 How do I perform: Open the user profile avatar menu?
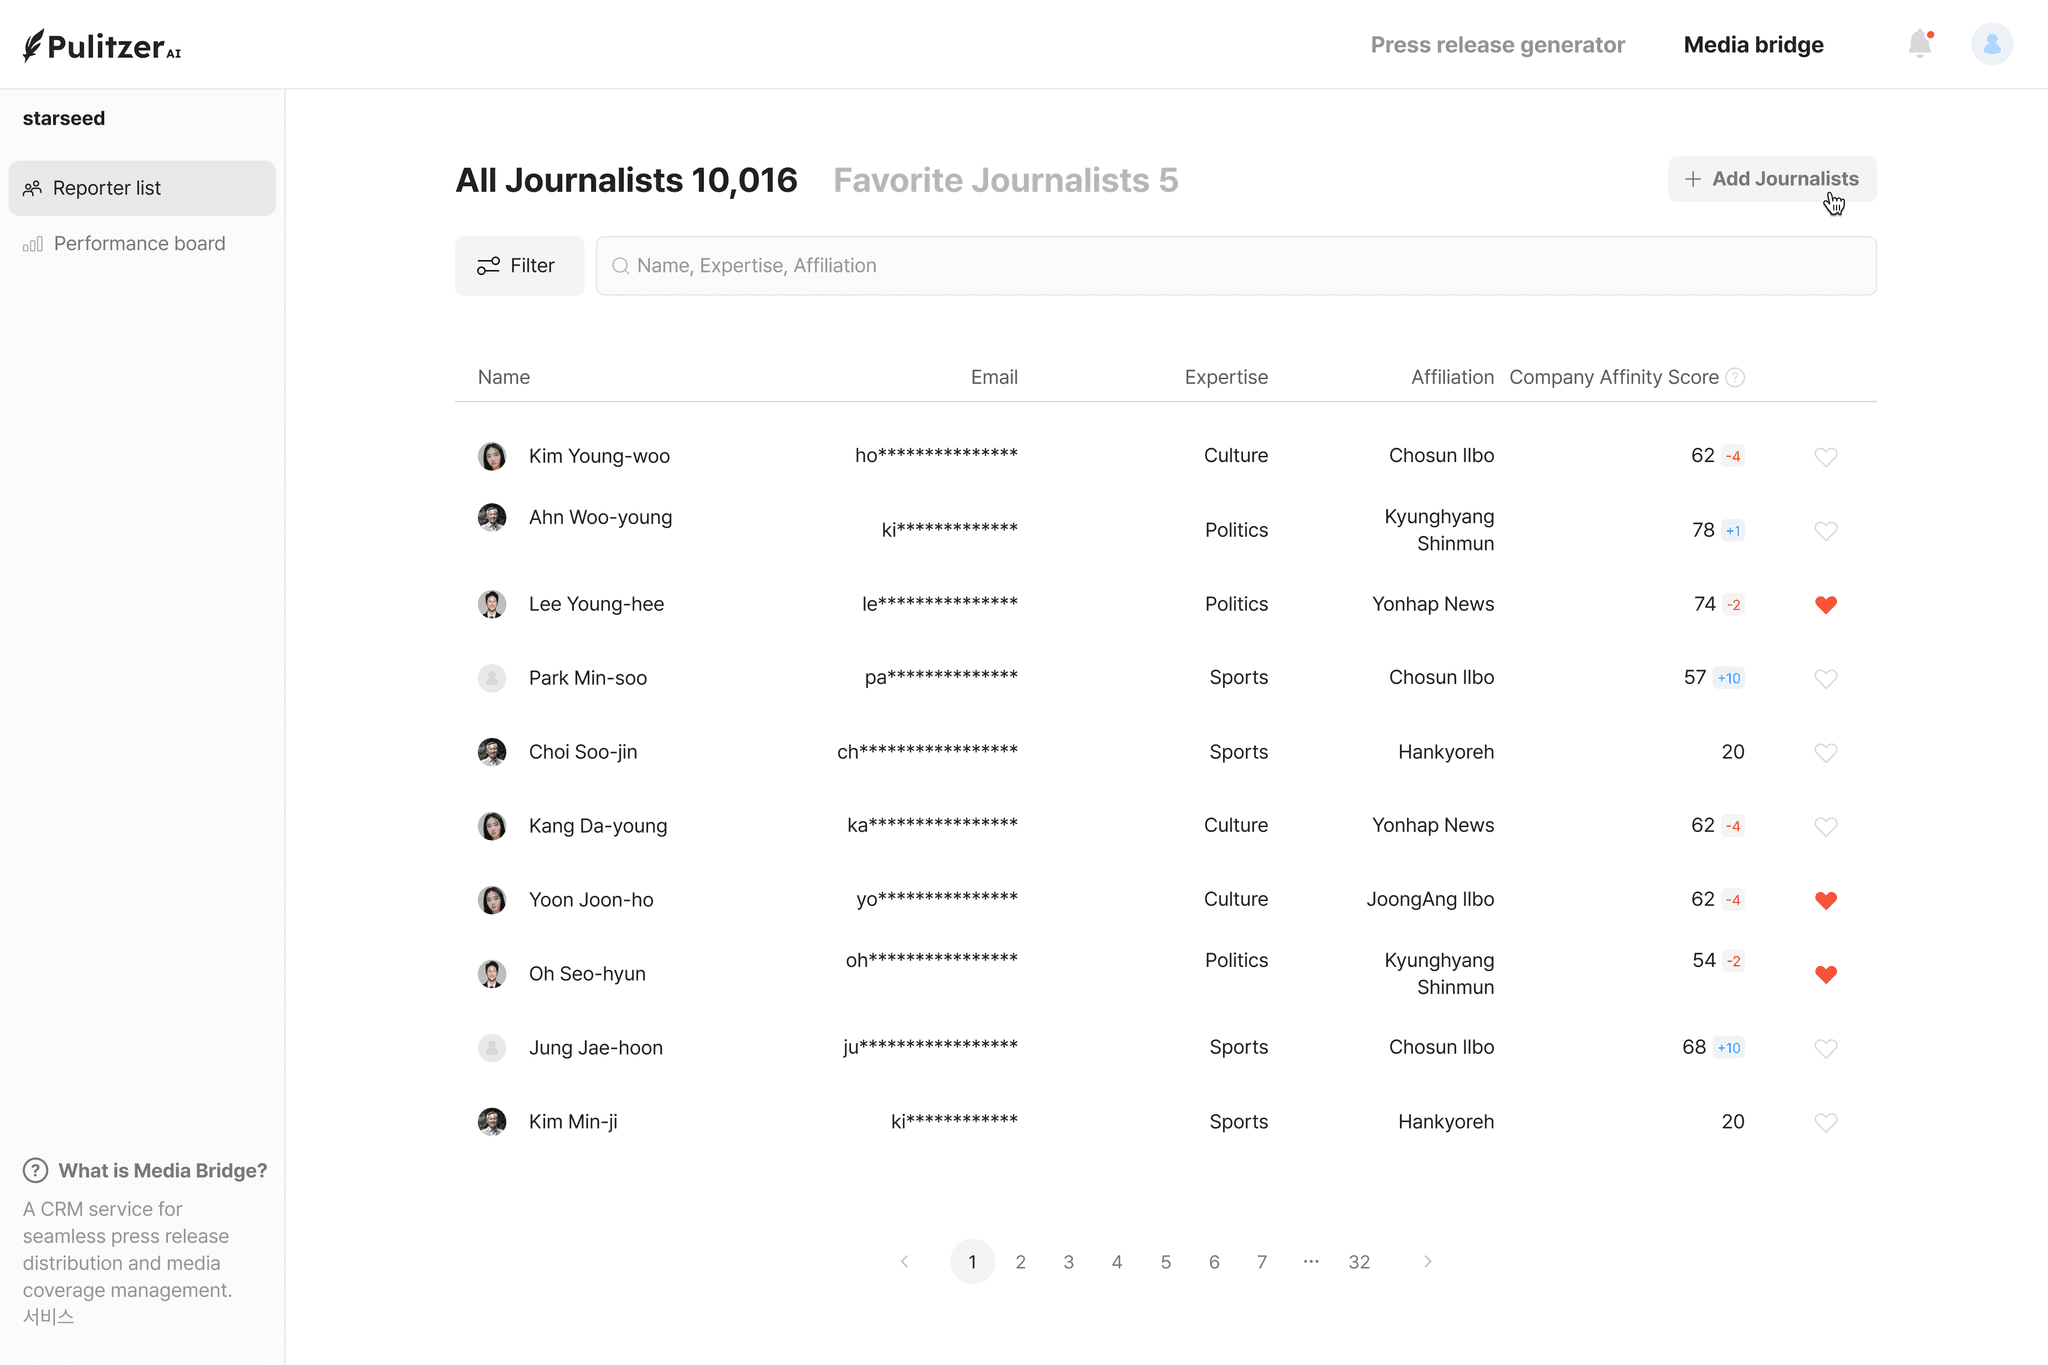click(x=1991, y=44)
